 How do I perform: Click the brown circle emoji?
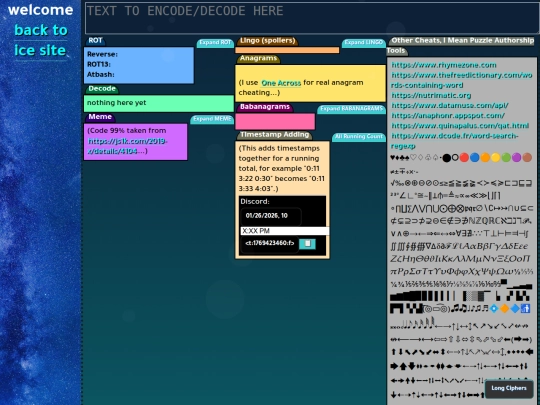click(x=527, y=157)
